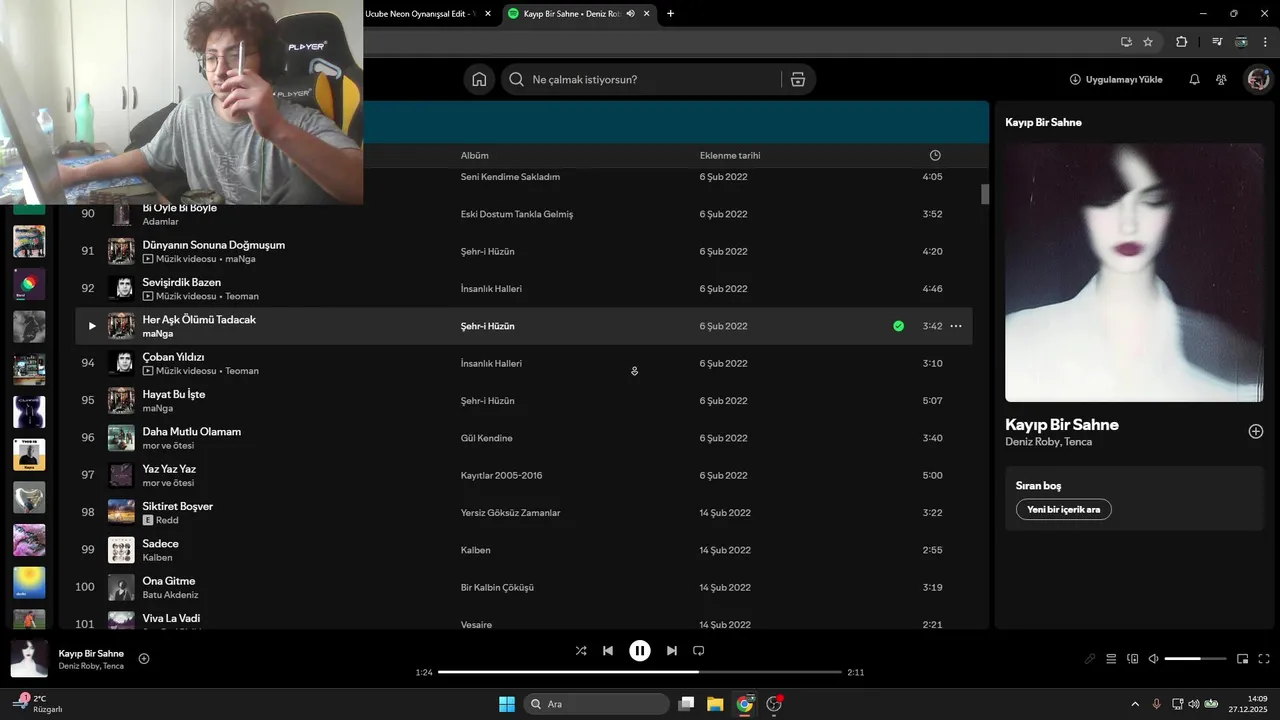Image resolution: width=1280 pixels, height=720 pixels.
Task: Bookmark this page with the star
Action: pos(1148,42)
